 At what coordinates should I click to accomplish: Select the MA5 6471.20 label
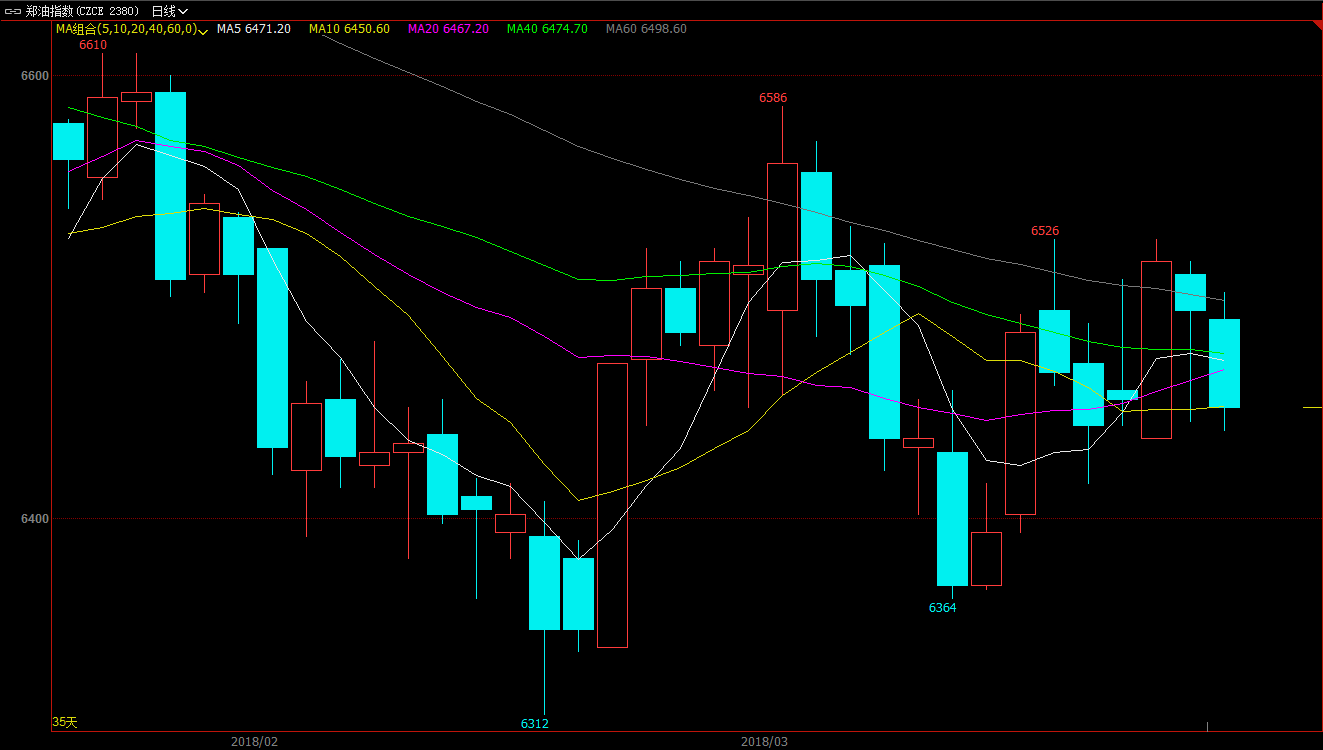tap(254, 29)
